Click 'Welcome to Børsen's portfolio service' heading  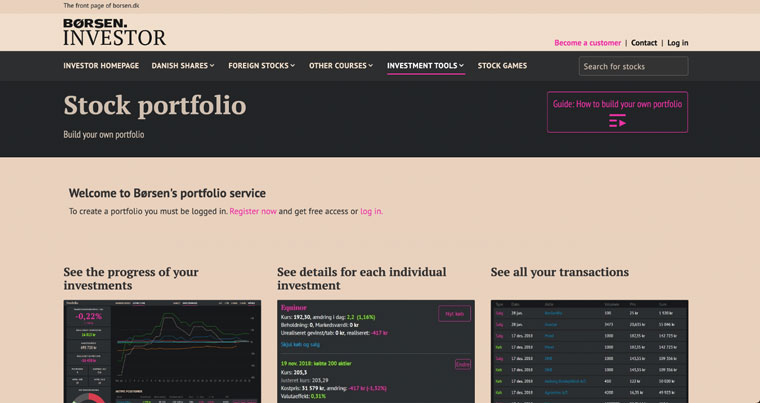[167, 193]
